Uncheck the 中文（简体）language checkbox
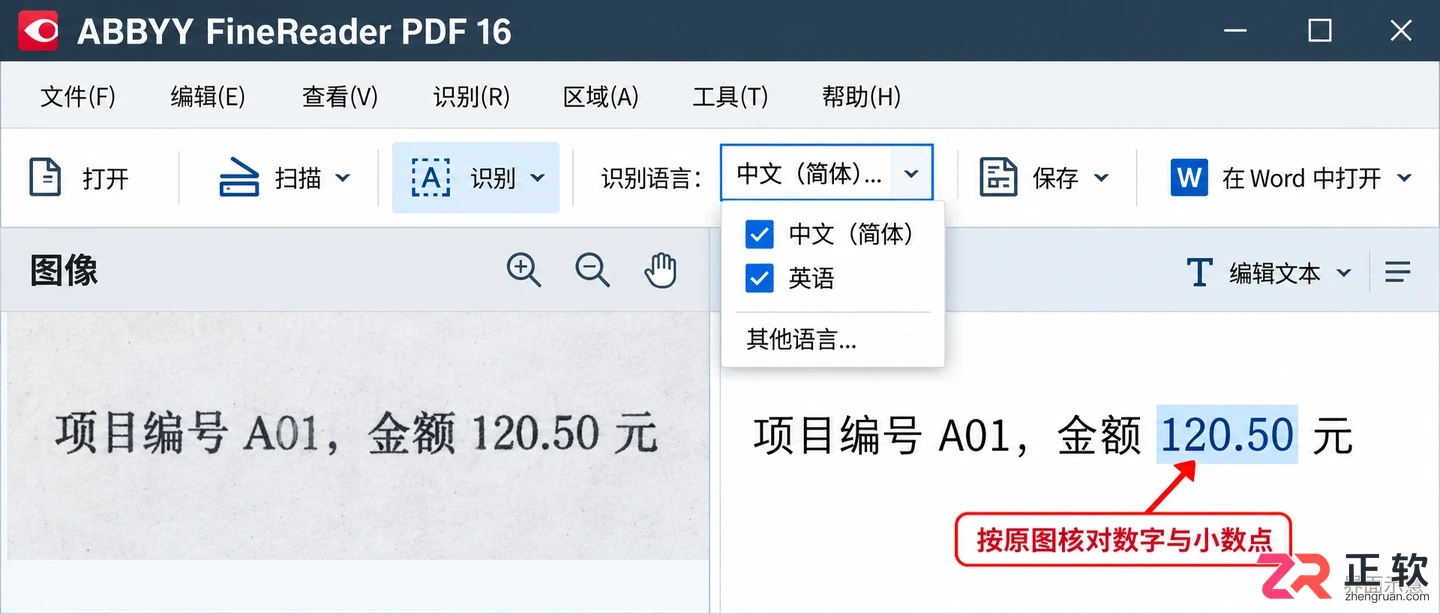The height and width of the screenshot is (614, 1440). [759, 235]
